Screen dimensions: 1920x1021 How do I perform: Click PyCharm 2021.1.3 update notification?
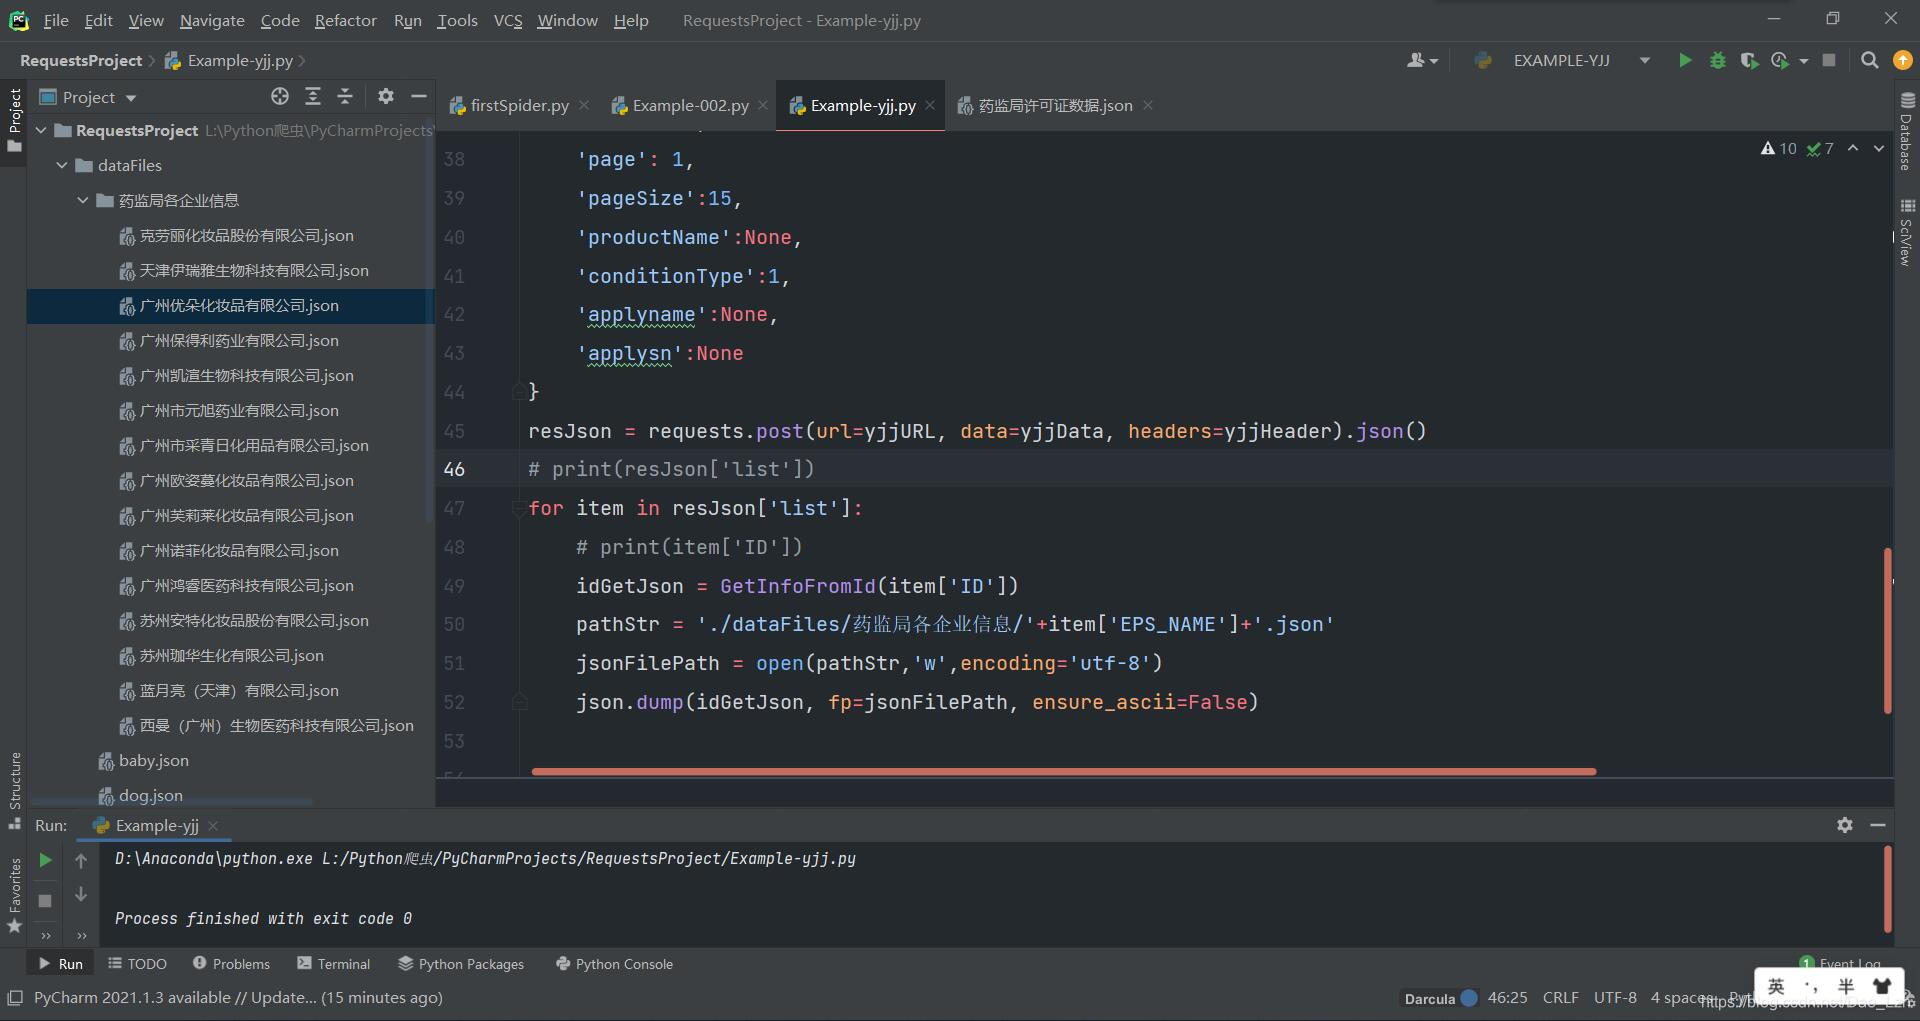[x=238, y=997]
